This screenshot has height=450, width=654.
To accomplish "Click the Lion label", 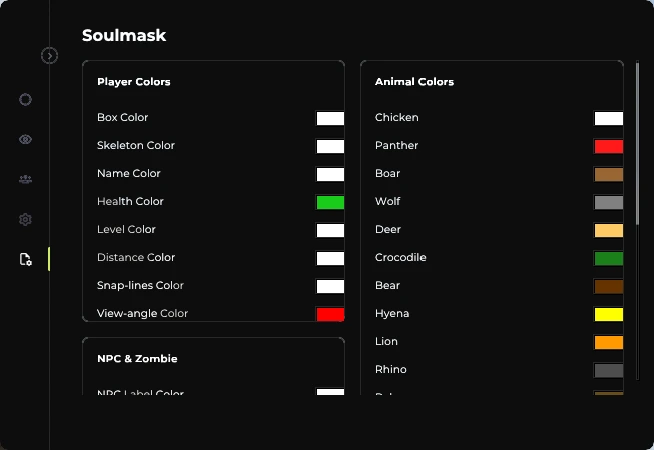I will click(386, 341).
